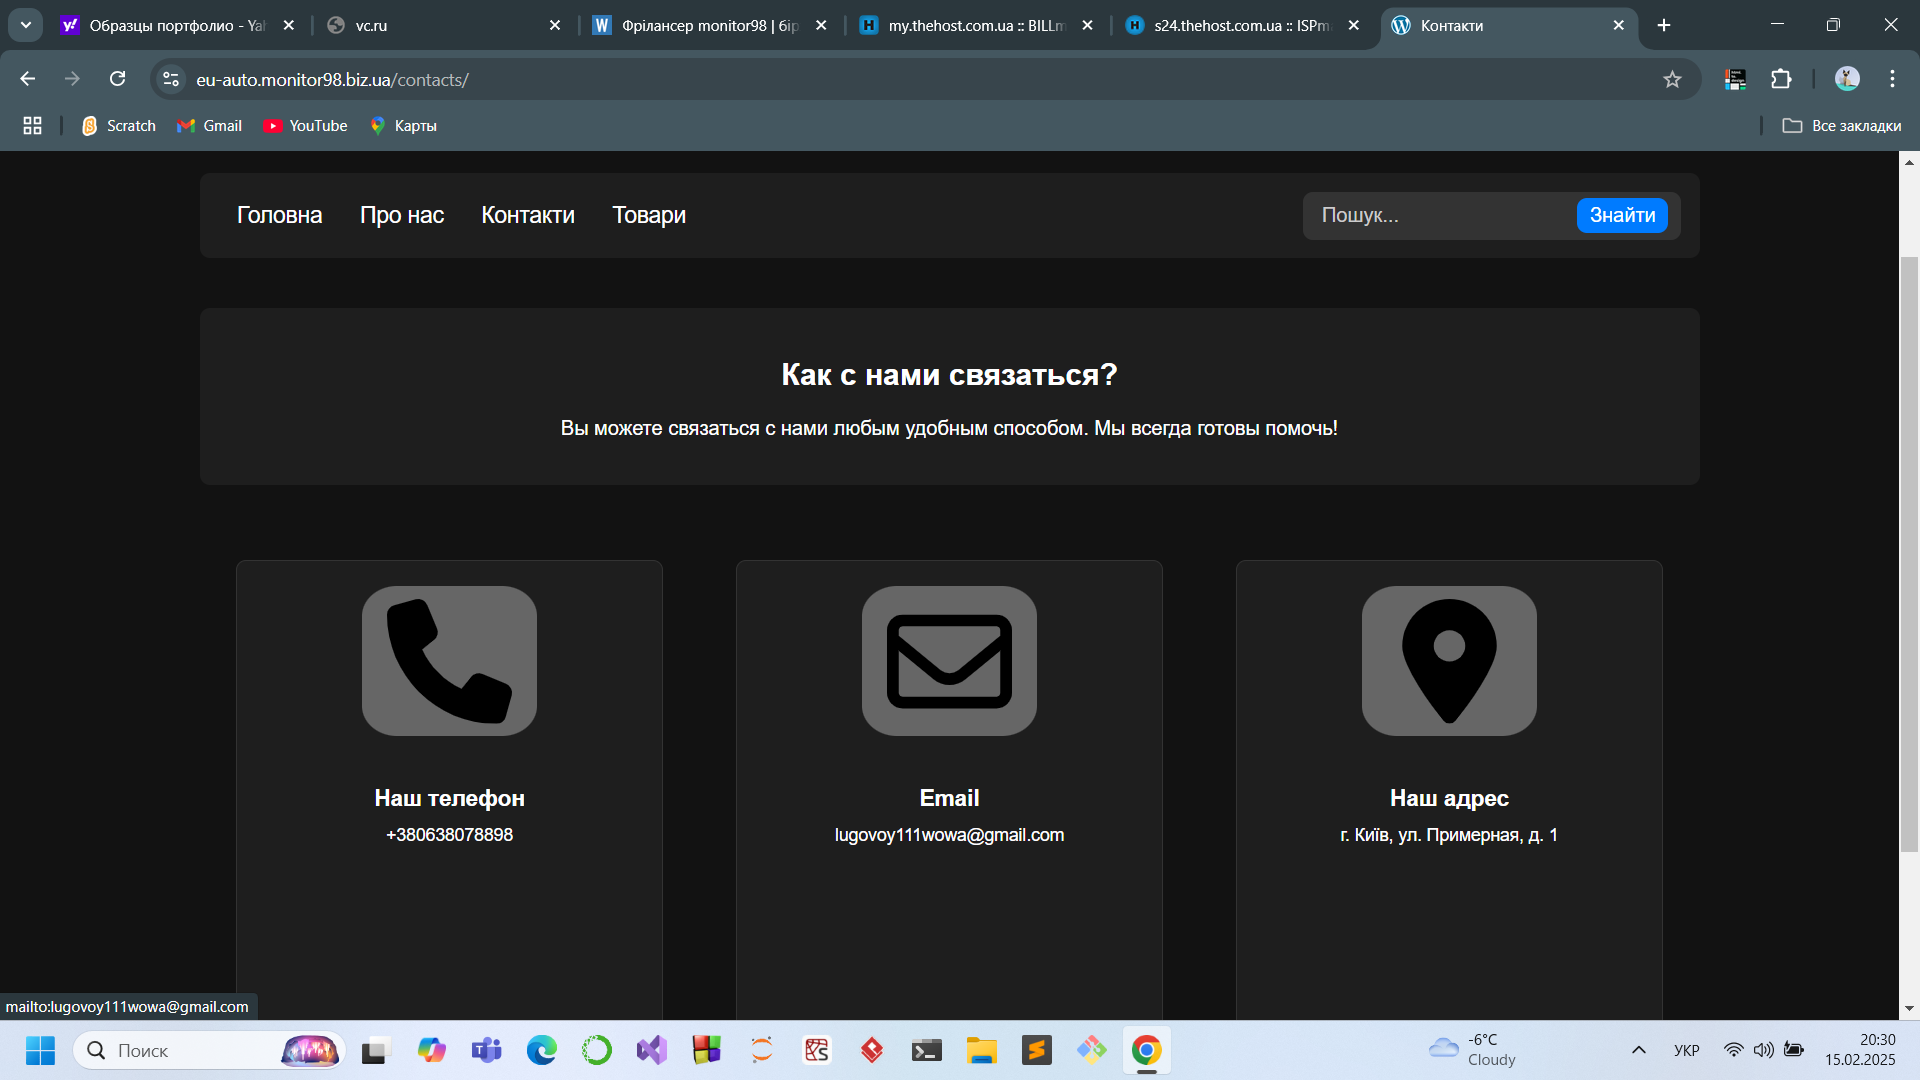Open site information icon in address bar
Screen dimensions: 1920x1080
171,79
